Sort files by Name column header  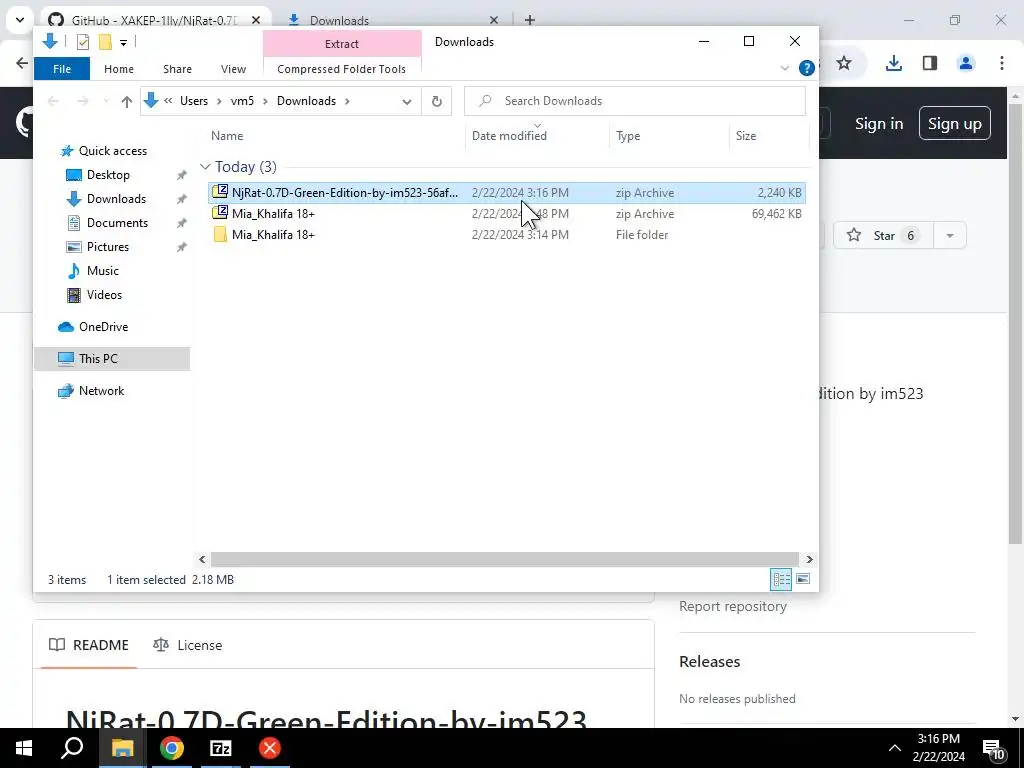coord(227,136)
